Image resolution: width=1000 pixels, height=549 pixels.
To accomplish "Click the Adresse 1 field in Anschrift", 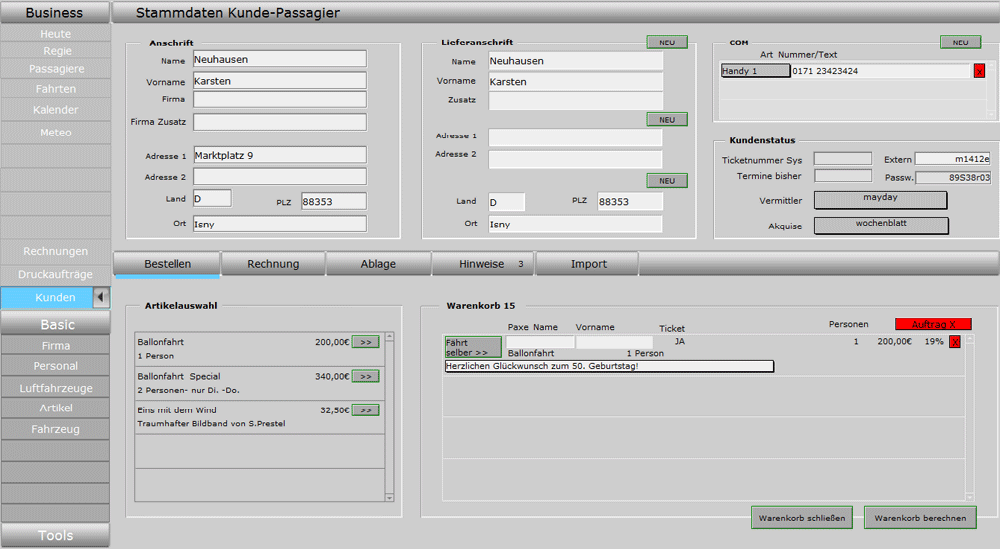I will click(279, 155).
